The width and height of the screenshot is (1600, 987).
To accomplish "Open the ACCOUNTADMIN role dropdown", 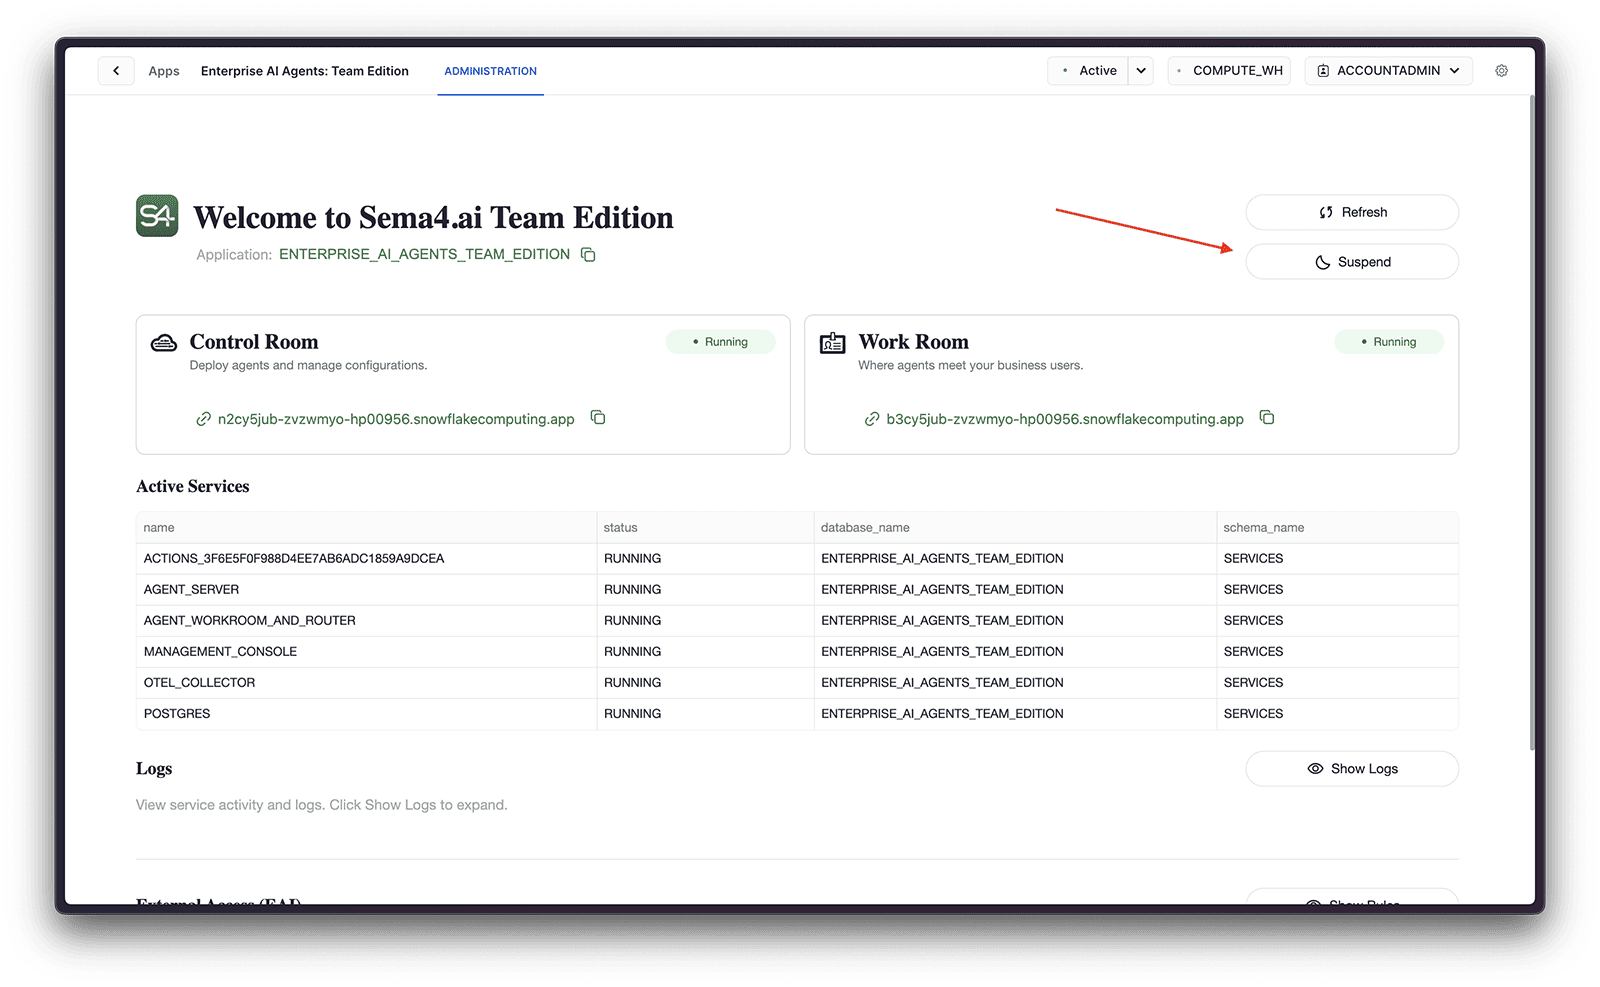I will 1388,71.
